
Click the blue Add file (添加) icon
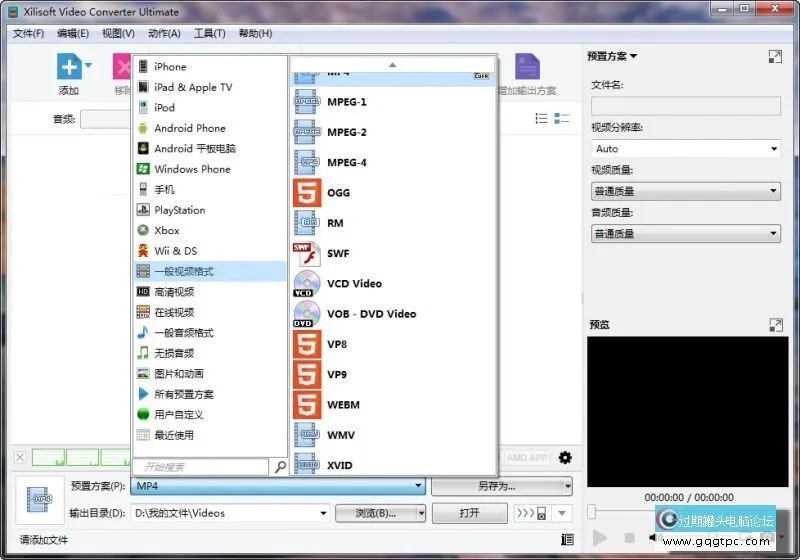(68, 68)
